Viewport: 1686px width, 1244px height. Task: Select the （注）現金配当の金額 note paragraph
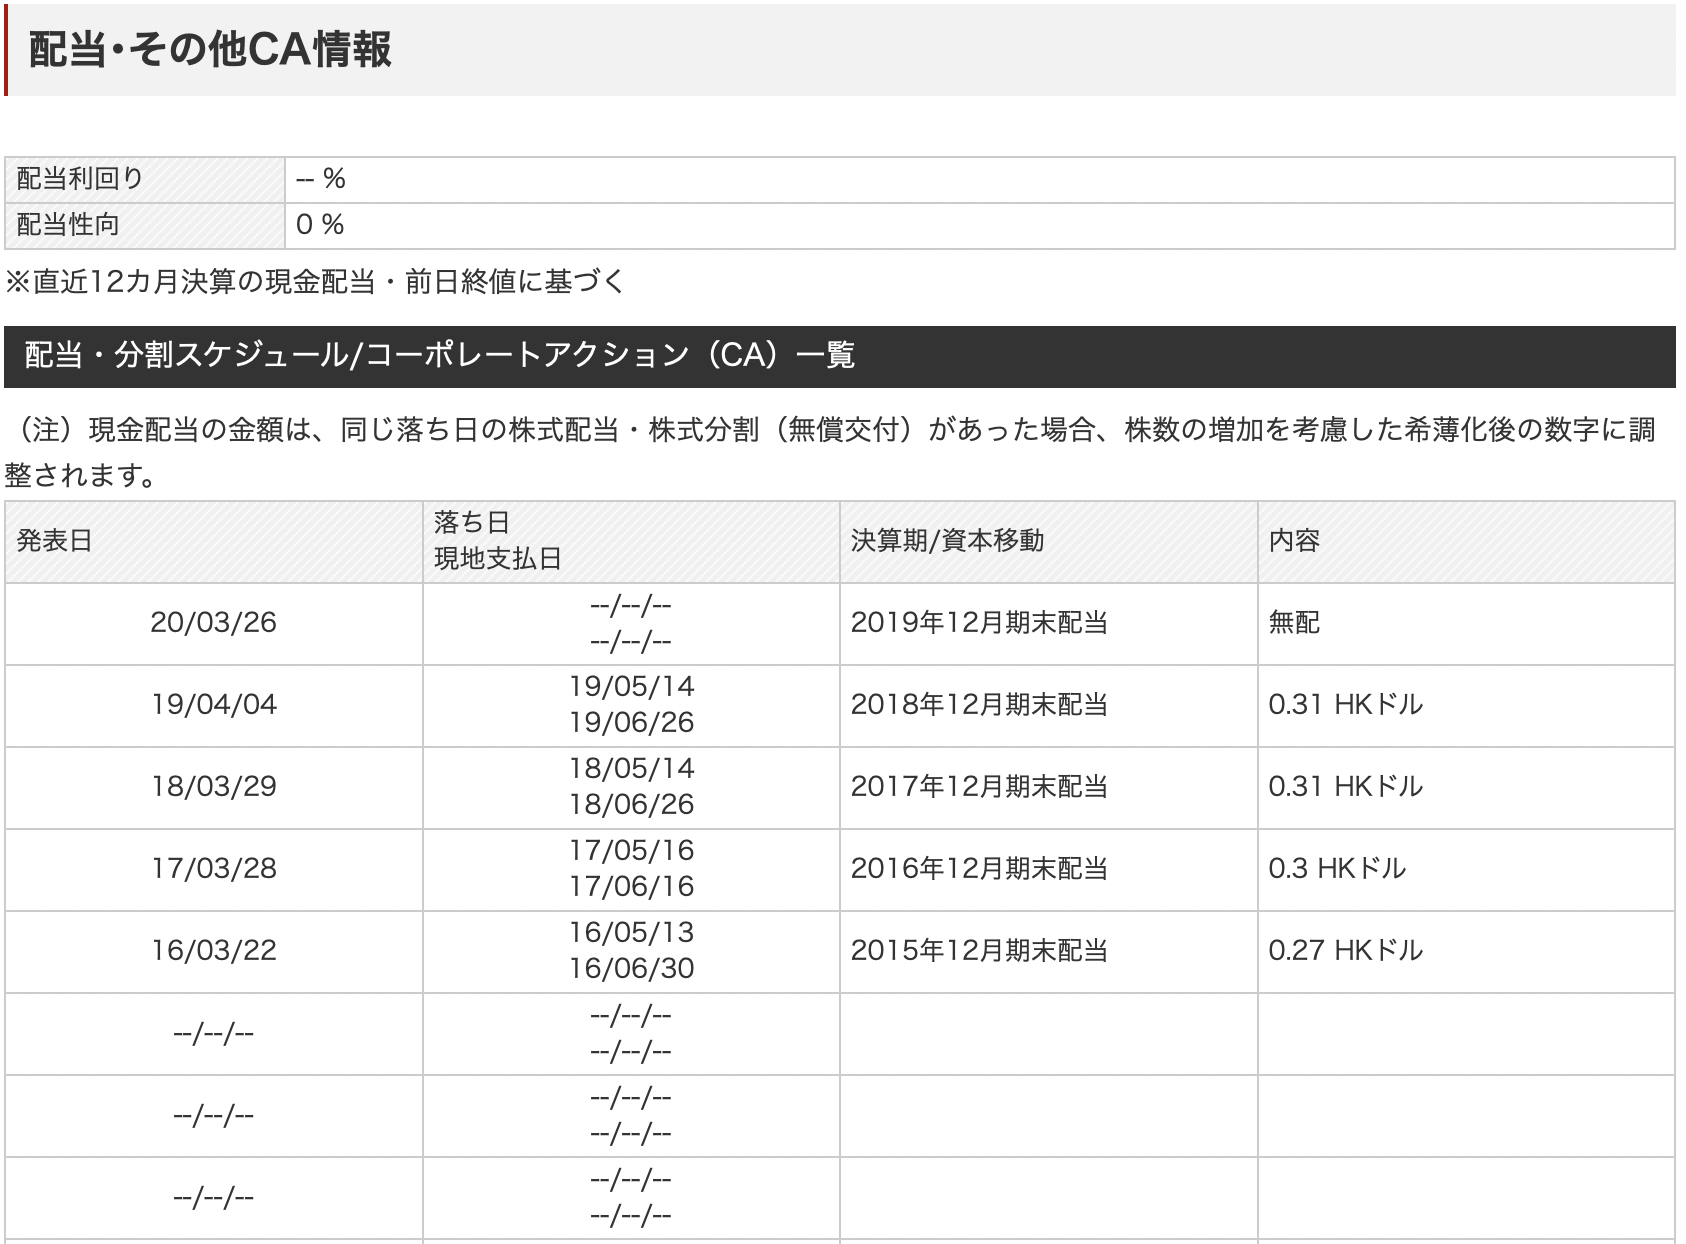832,452
